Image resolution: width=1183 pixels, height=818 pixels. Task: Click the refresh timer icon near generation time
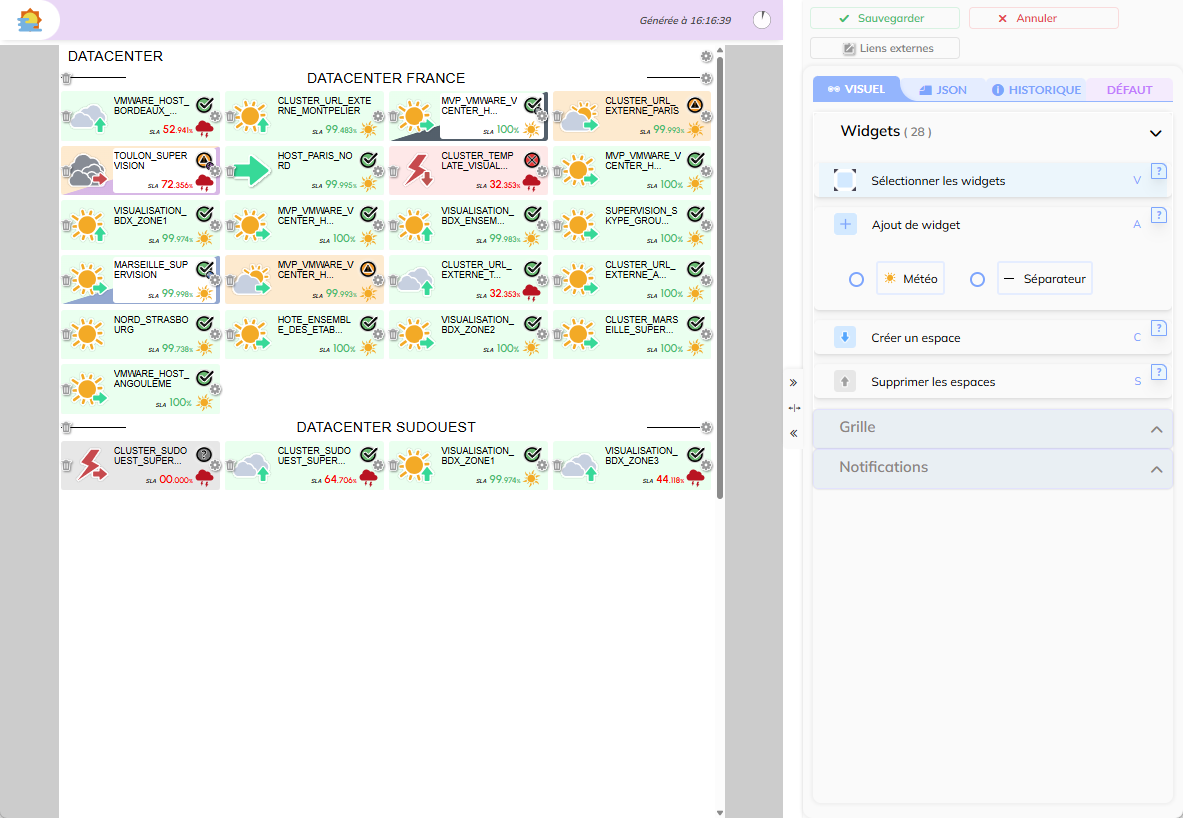click(x=762, y=20)
